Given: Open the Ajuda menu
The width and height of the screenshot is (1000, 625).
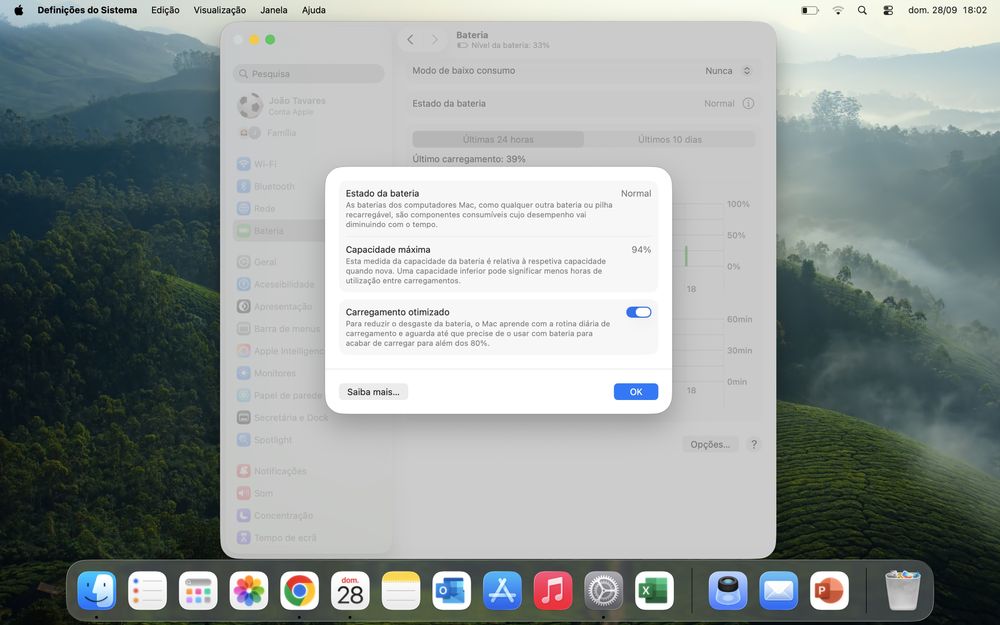Looking at the screenshot, I should (x=313, y=10).
